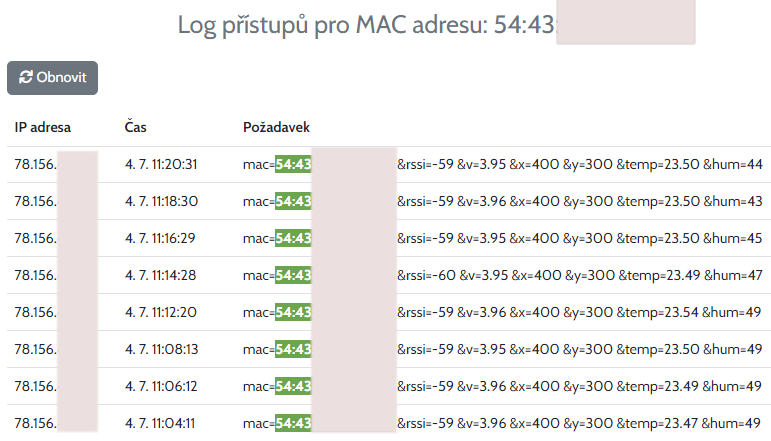This screenshot has height=441, width=771.
Task: Select the timestamp 4. 7. 11:18:30
Action: 161,202
